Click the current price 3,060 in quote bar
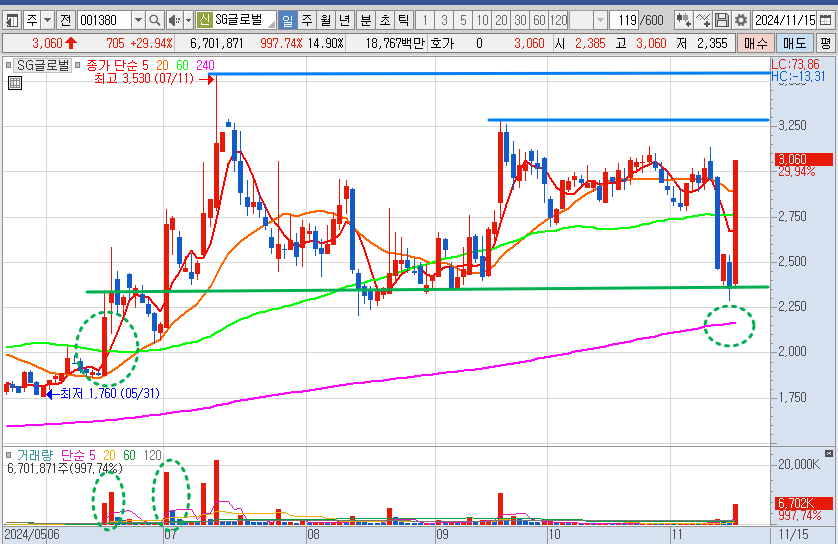Viewport: 838px width, 544px height. [x=47, y=43]
